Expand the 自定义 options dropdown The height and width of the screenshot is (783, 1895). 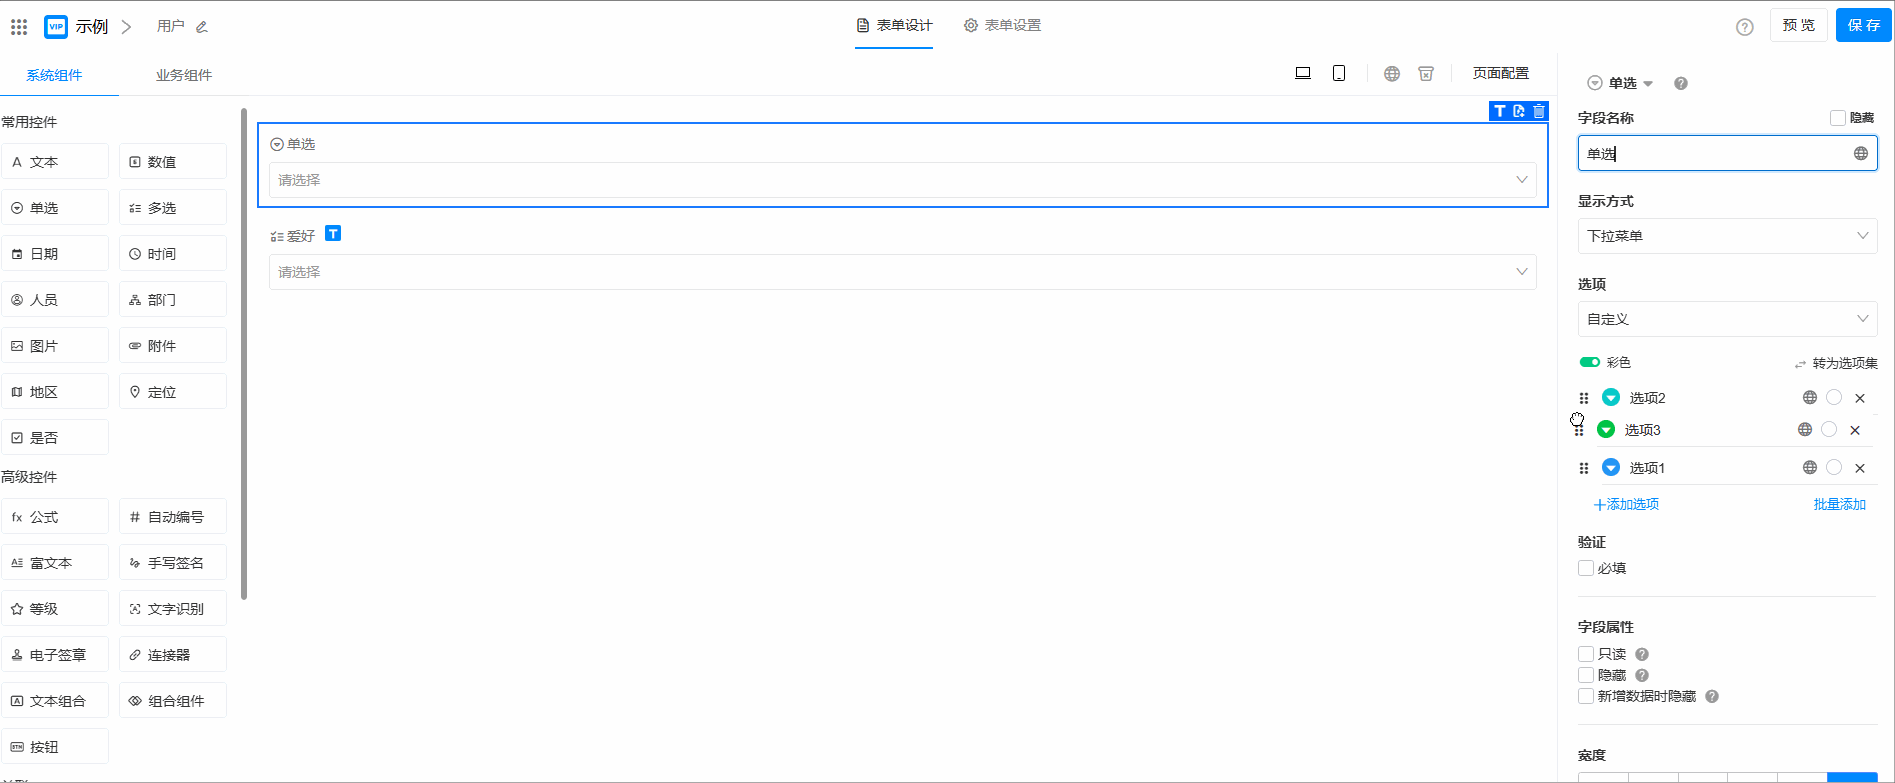click(x=1726, y=319)
